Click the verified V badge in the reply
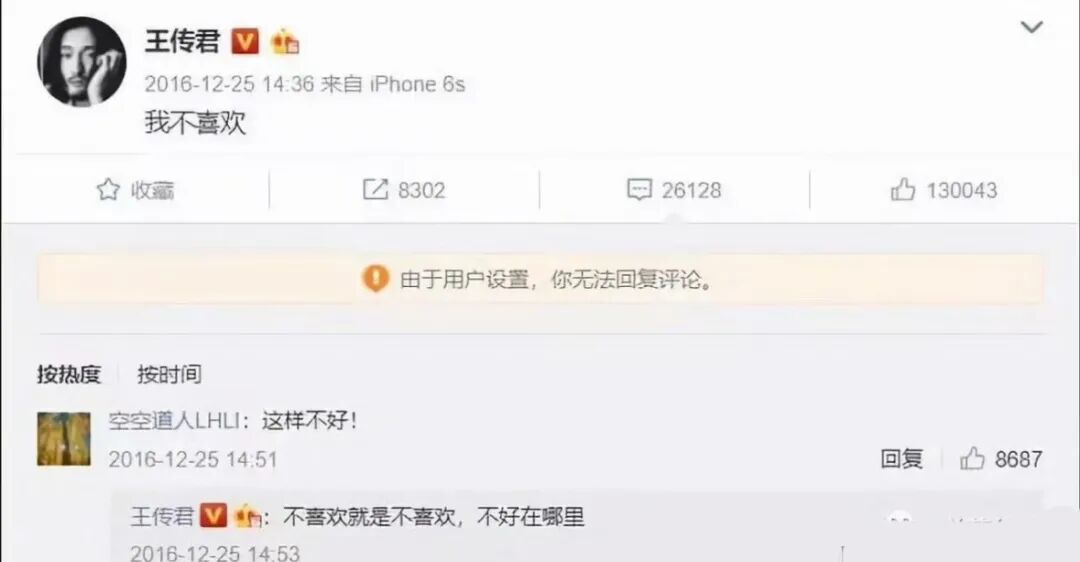Image resolution: width=1080 pixels, height=562 pixels. point(214,515)
